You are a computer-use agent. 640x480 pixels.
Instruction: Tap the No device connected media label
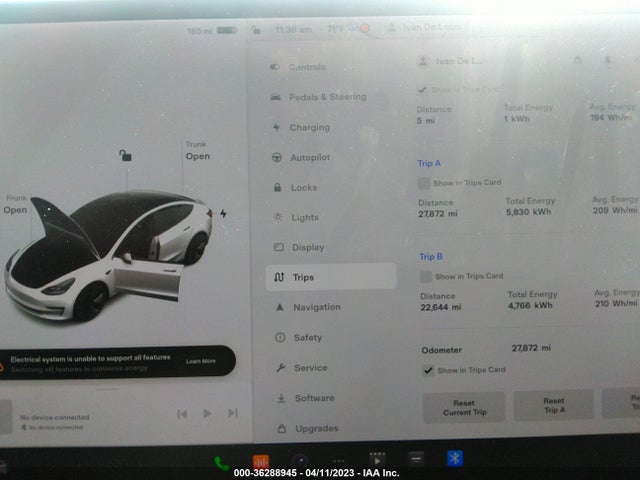55,418
